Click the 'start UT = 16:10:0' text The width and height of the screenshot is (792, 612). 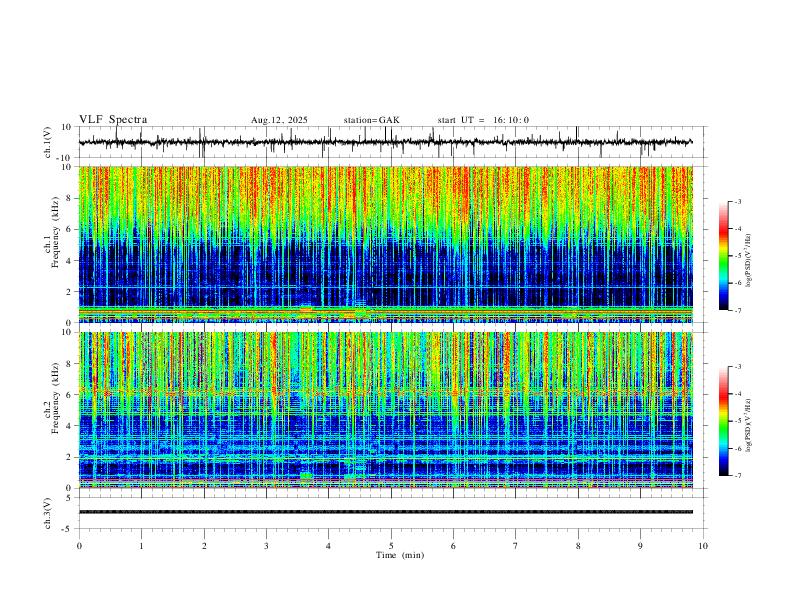(x=483, y=120)
